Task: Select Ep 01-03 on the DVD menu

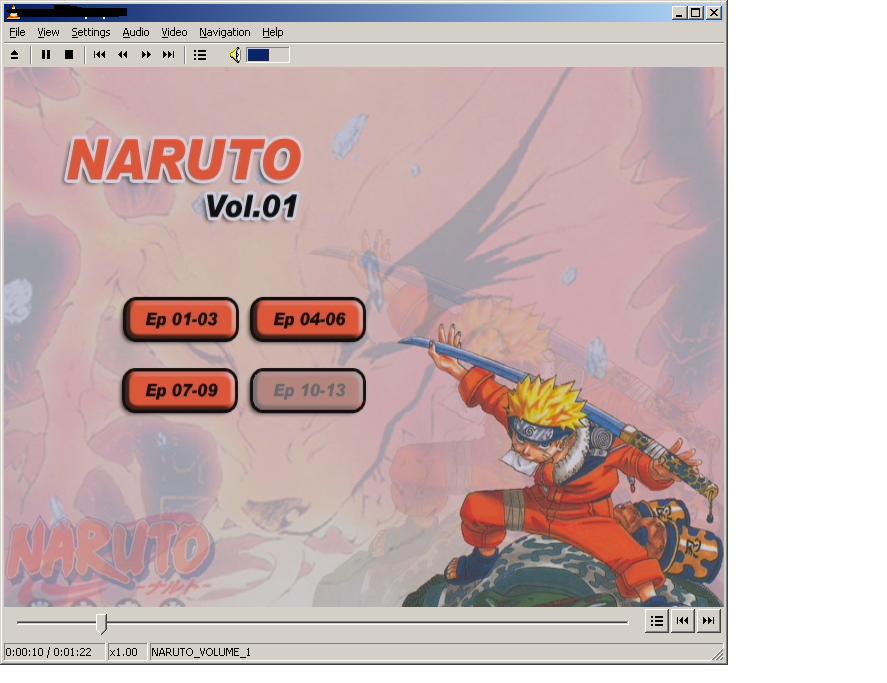Action: pyautogui.click(x=181, y=319)
